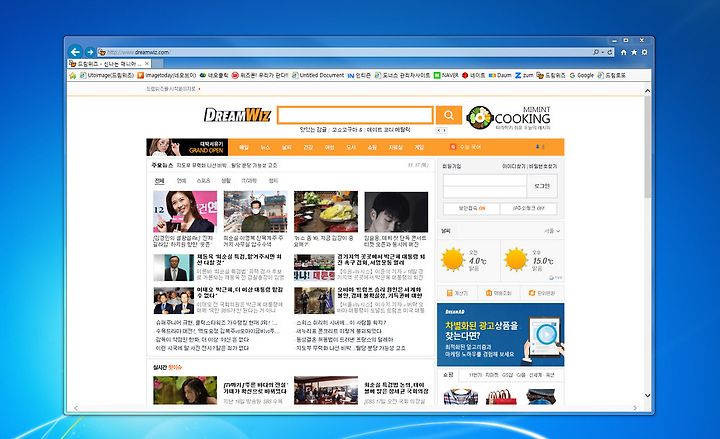The image size is (720, 439).
Task: Close the DreamWiz browser tab
Action: (147, 64)
